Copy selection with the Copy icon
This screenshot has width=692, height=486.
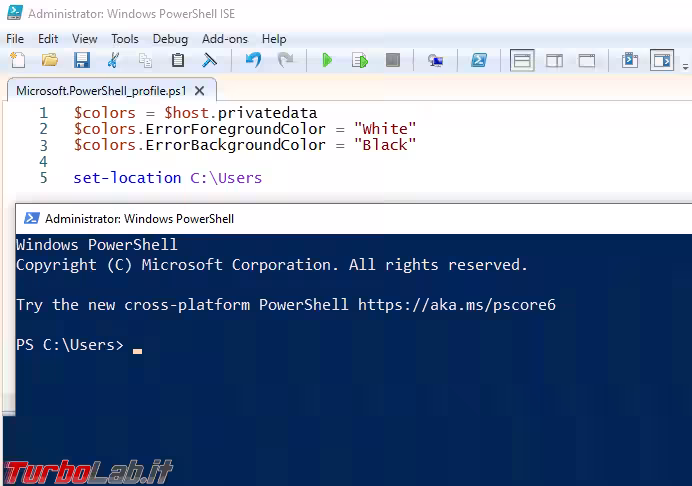[x=145, y=60]
